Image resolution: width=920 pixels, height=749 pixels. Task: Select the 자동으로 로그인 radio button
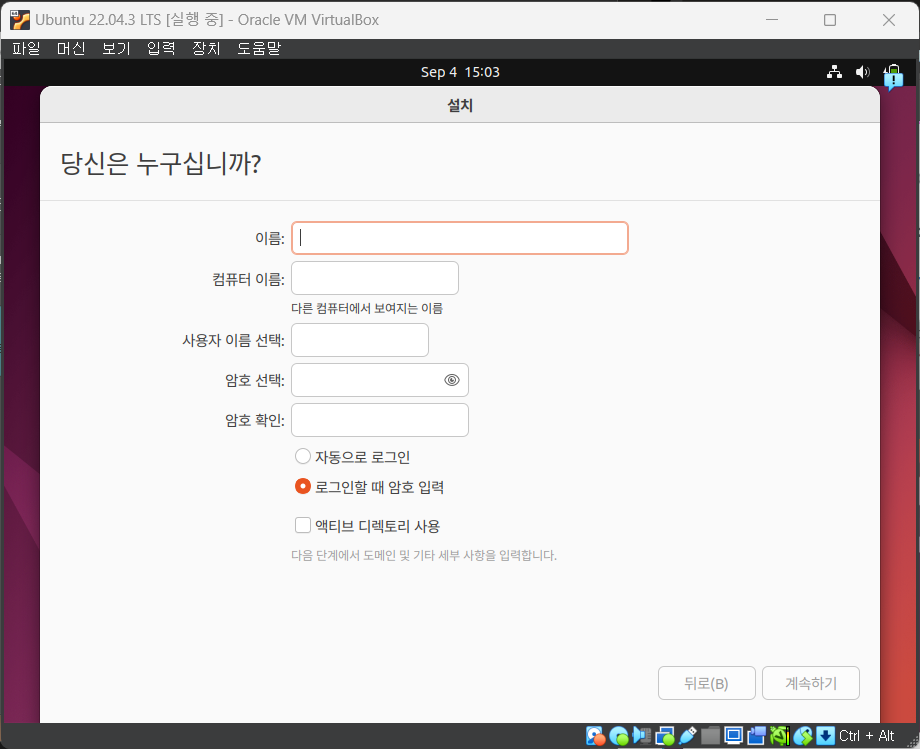tap(303, 456)
